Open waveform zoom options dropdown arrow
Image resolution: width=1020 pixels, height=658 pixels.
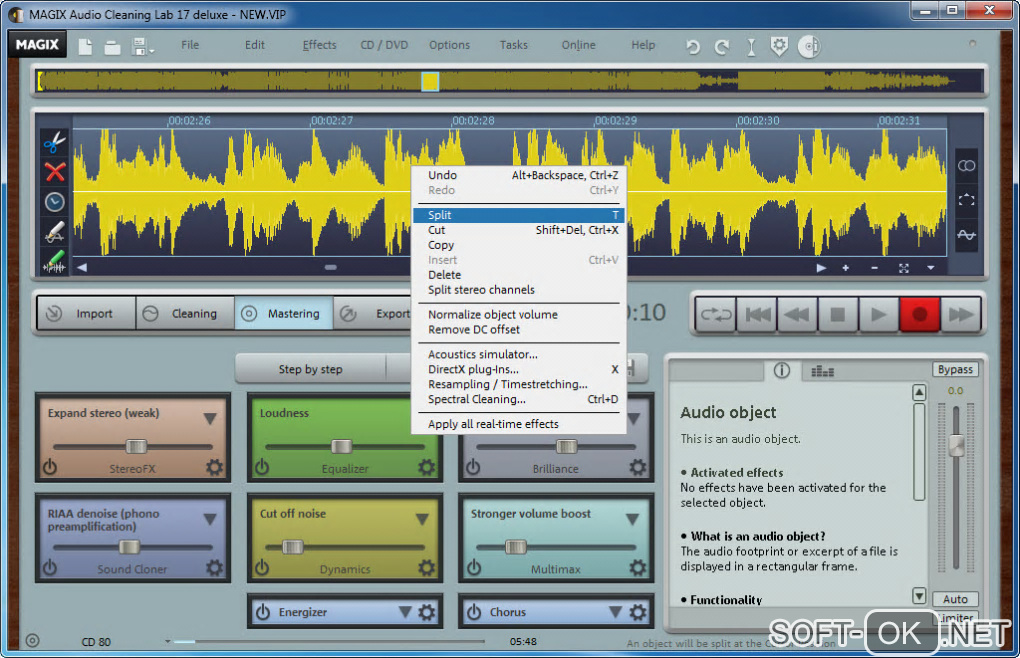931,268
